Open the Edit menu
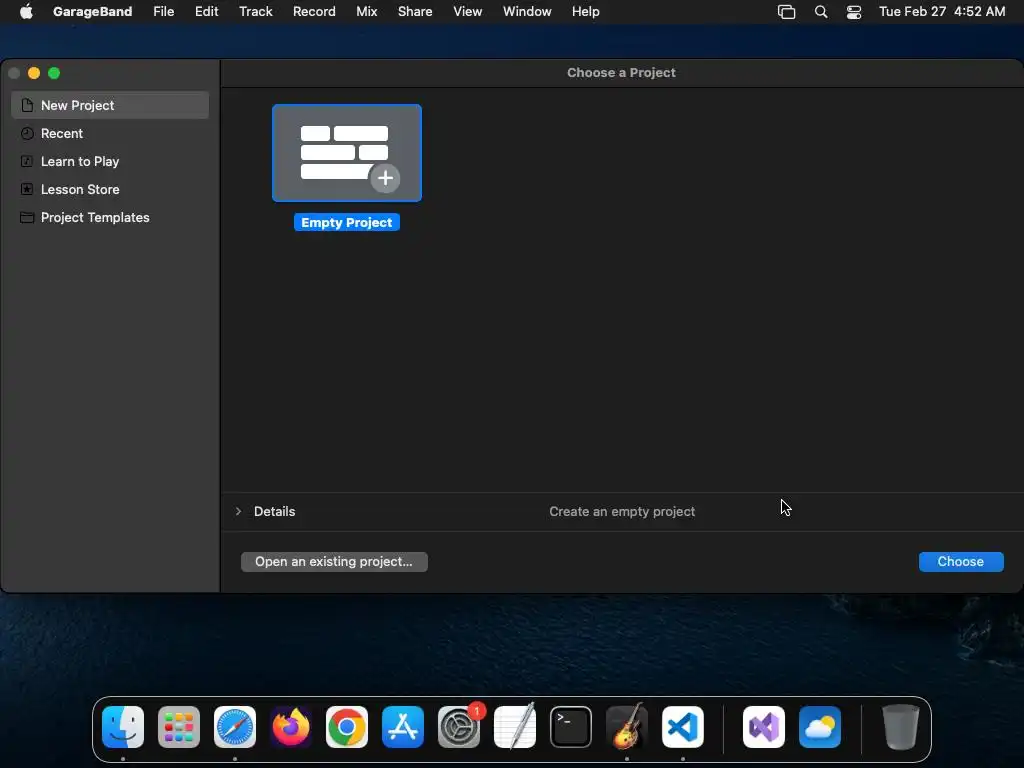 (206, 12)
